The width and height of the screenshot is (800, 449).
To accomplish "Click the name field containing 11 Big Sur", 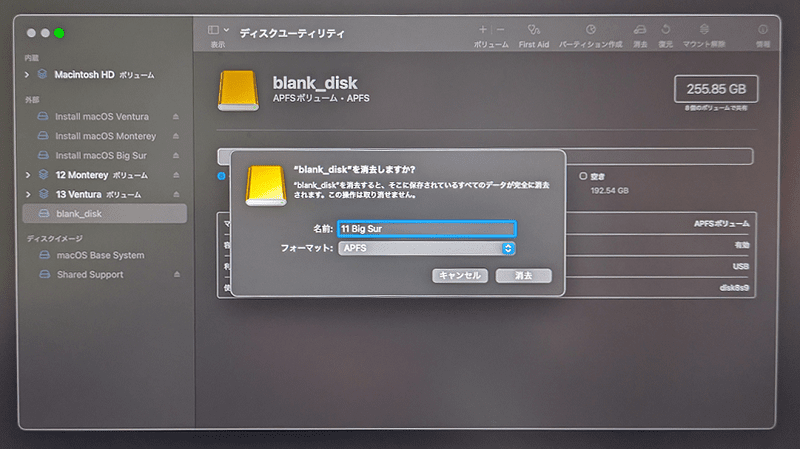I will point(427,229).
